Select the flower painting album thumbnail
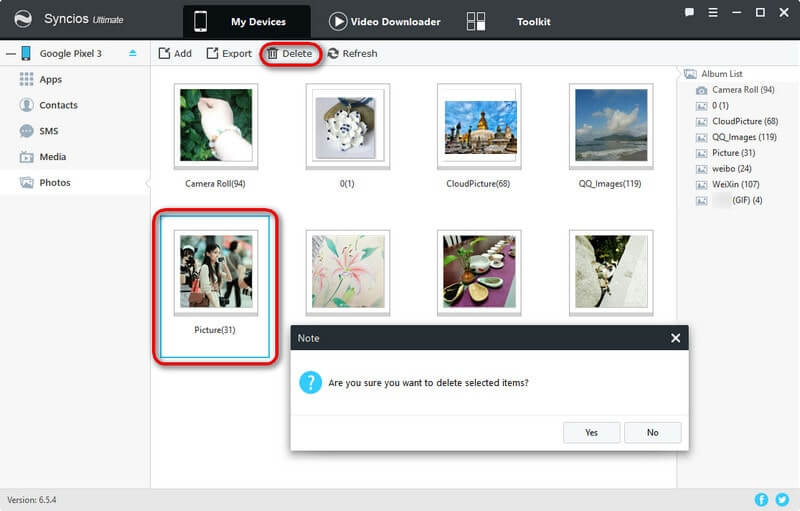Image resolution: width=800 pixels, height=511 pixels. pyautogui.click(x=347, y=272)
